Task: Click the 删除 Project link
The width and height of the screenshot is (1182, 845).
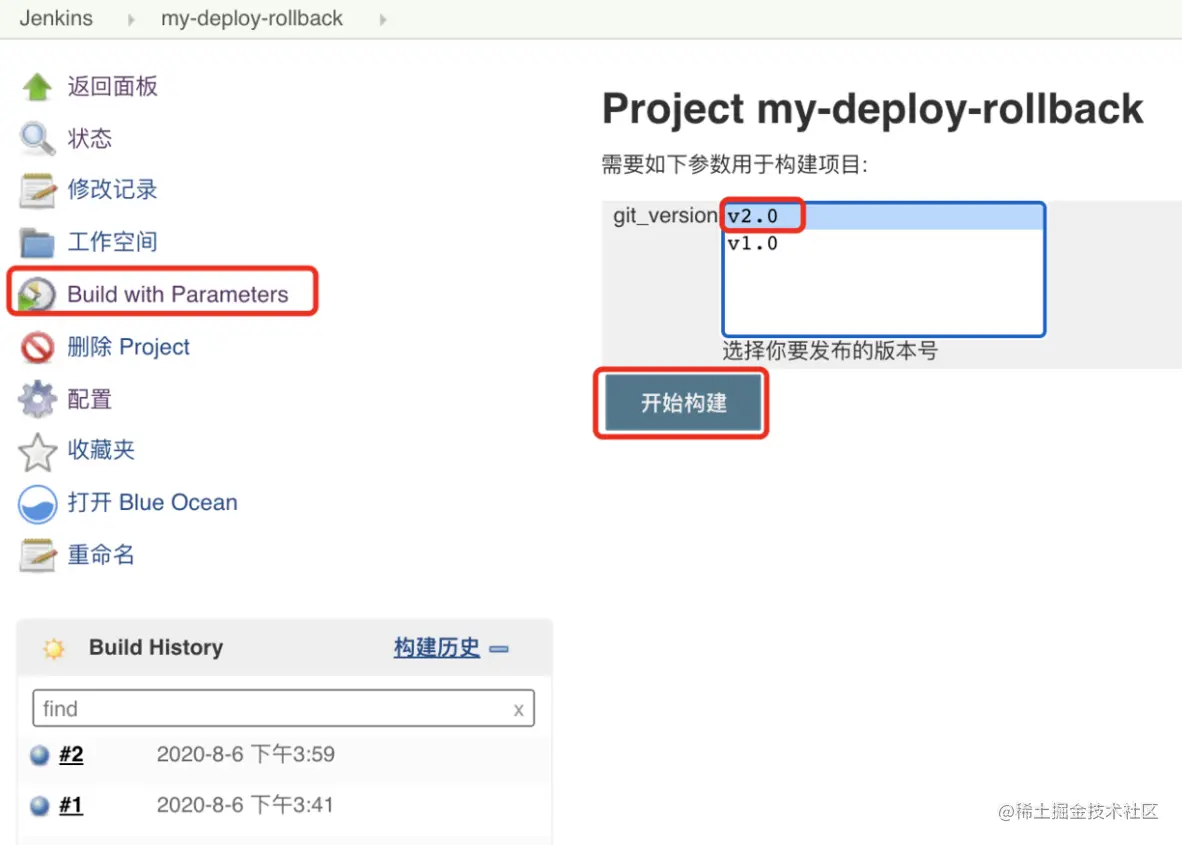Action: click(128, 347)
